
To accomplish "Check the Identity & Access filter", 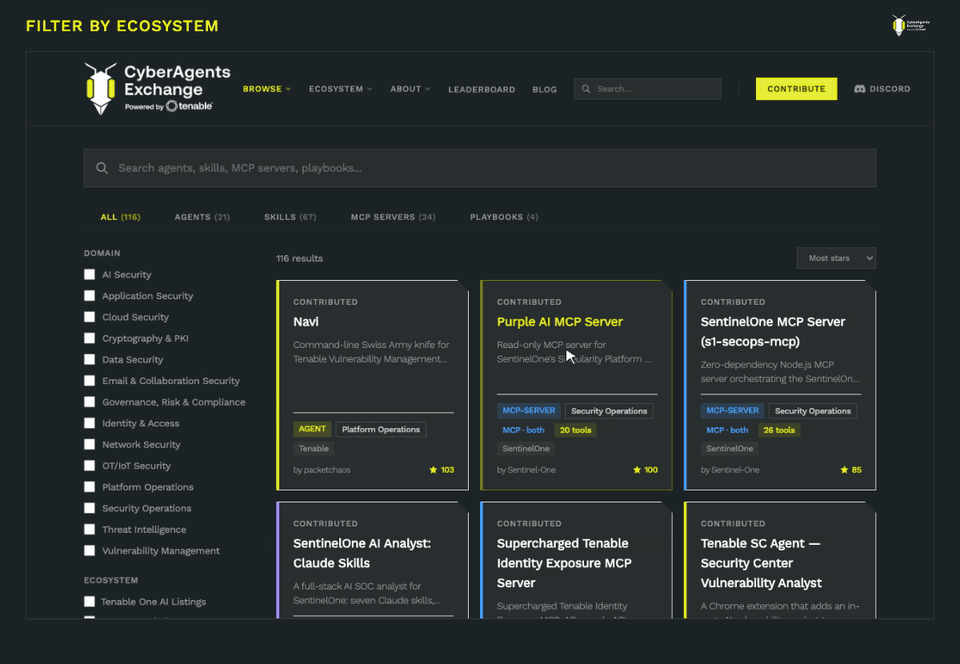I will click(x=89, y=423).
